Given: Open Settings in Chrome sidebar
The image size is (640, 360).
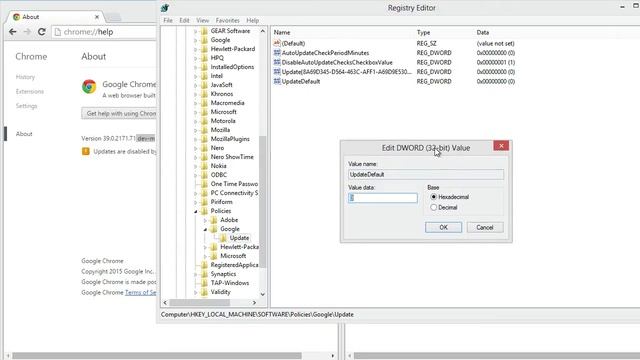Looking at the screenshot, I should pyautogui.click(x=26, y=106).
